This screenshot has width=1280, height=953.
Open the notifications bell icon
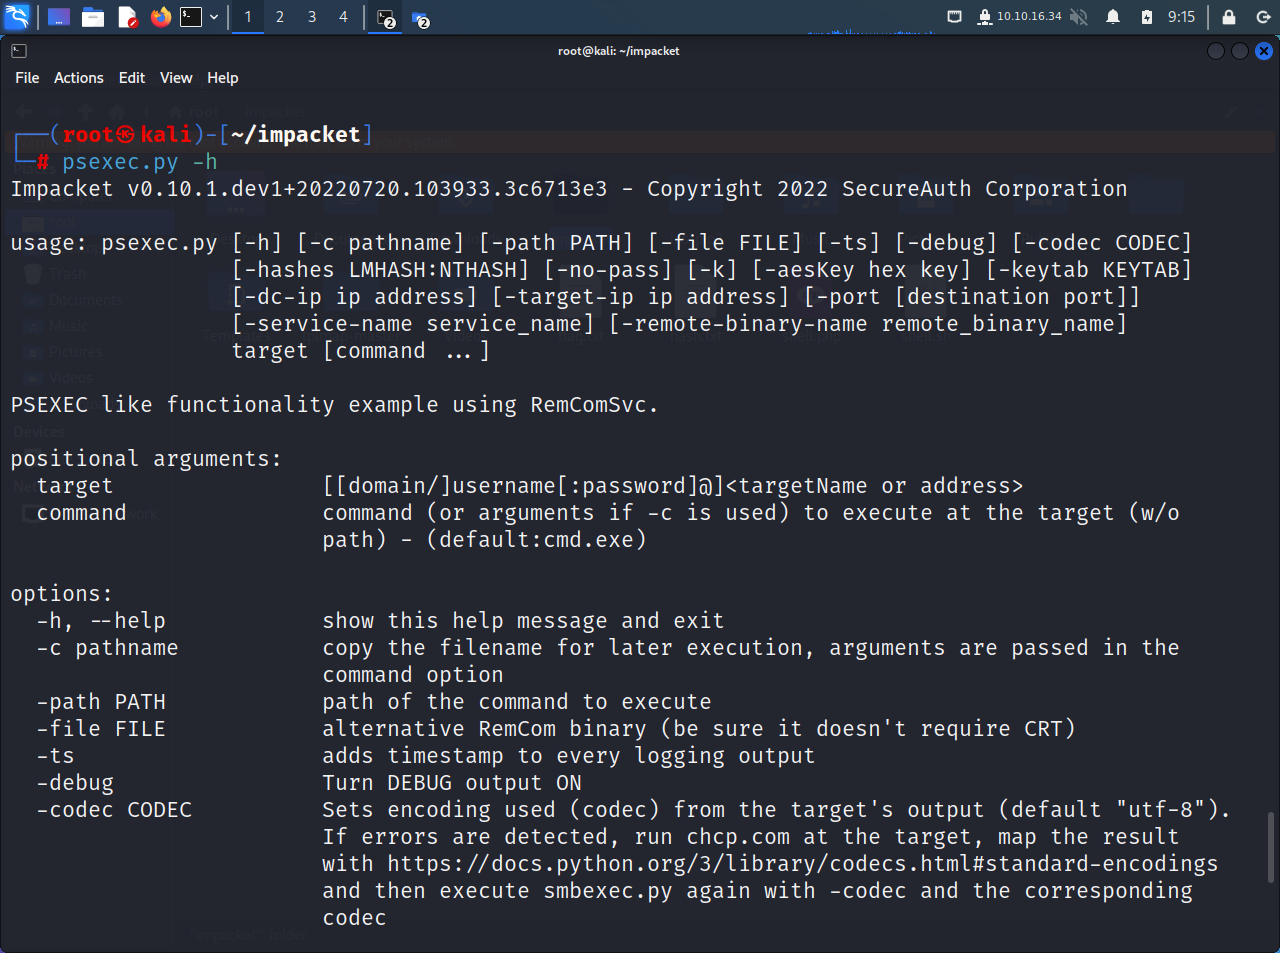[x=1113, y=17]
